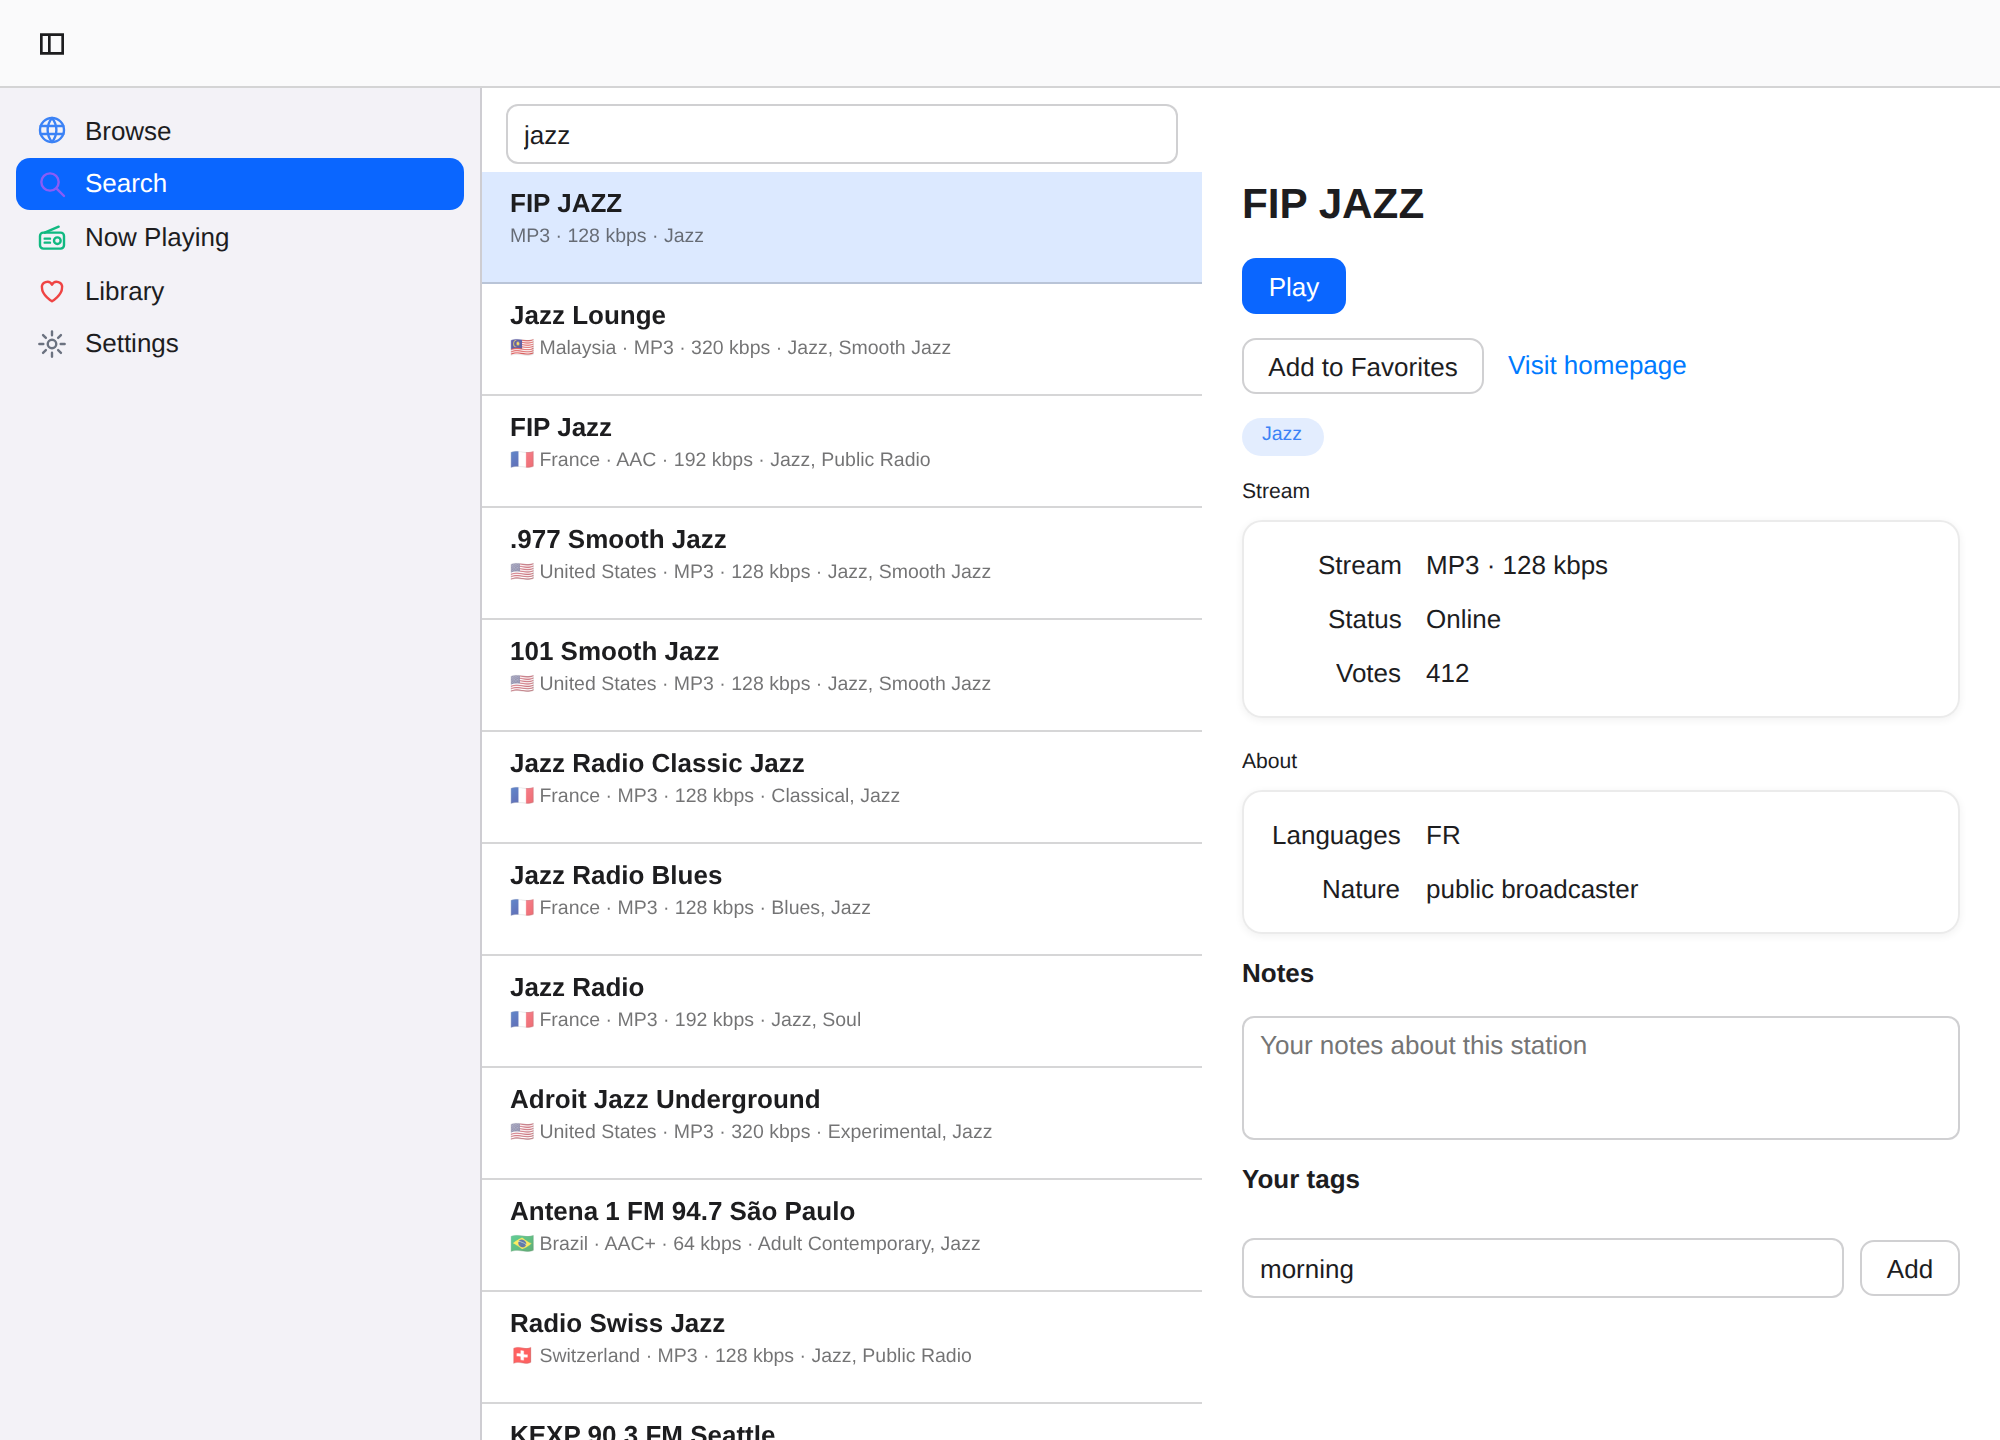Click the Notes section heading
Image resolution: width=2000 pixels, height=1440 pixels.
[x=1277, y=973]
